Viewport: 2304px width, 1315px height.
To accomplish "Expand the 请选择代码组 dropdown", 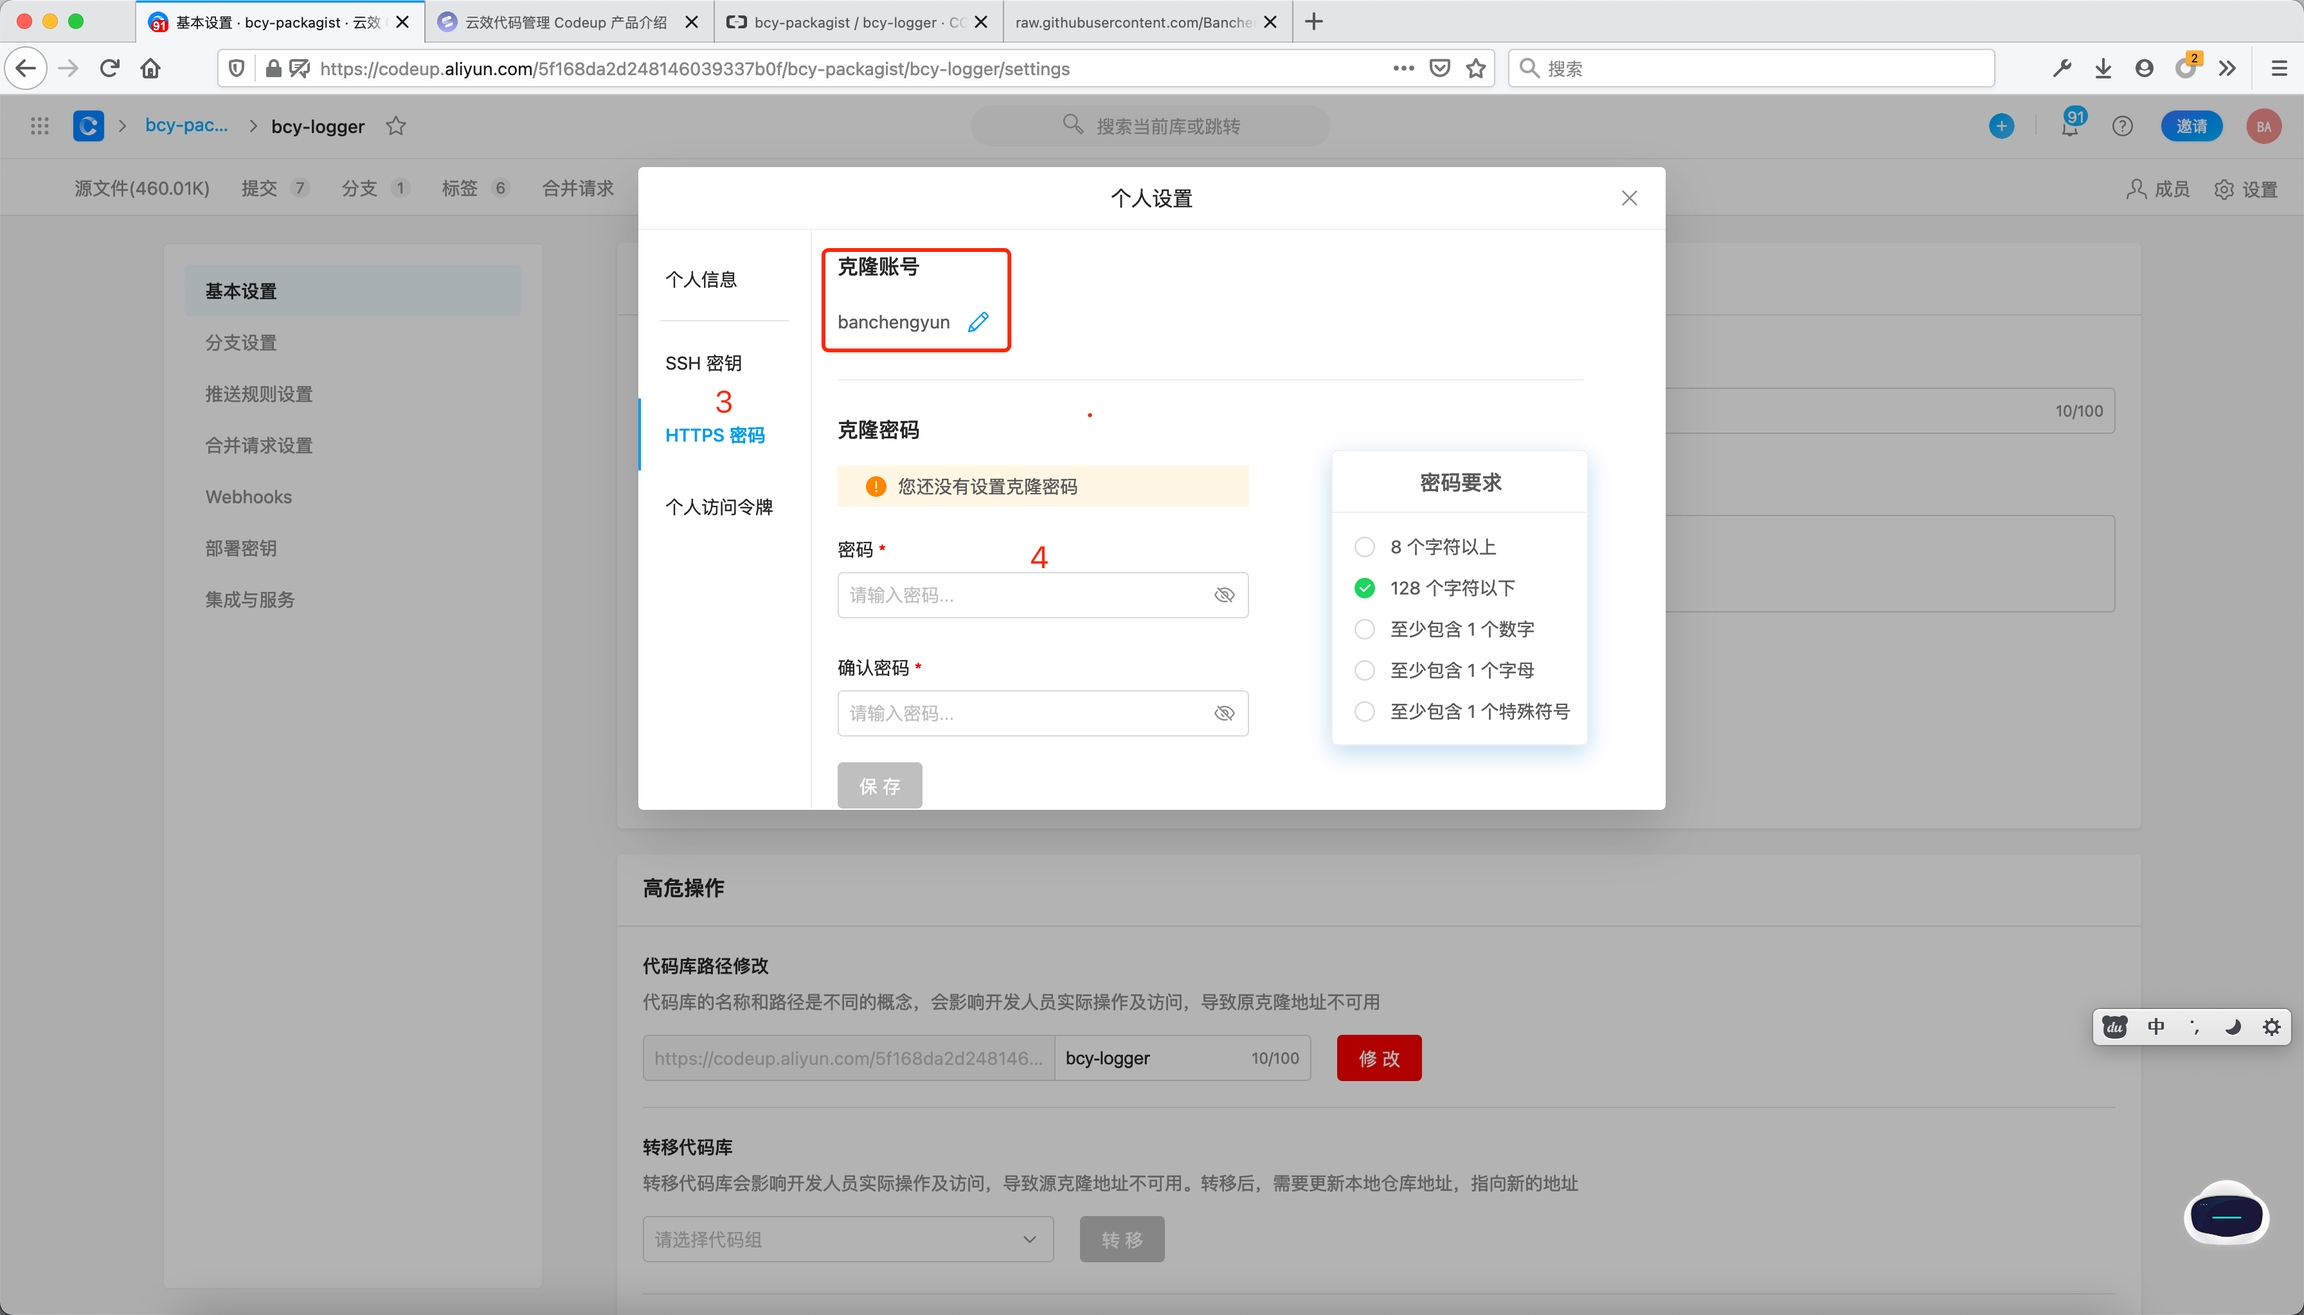I will [847, 1239].
